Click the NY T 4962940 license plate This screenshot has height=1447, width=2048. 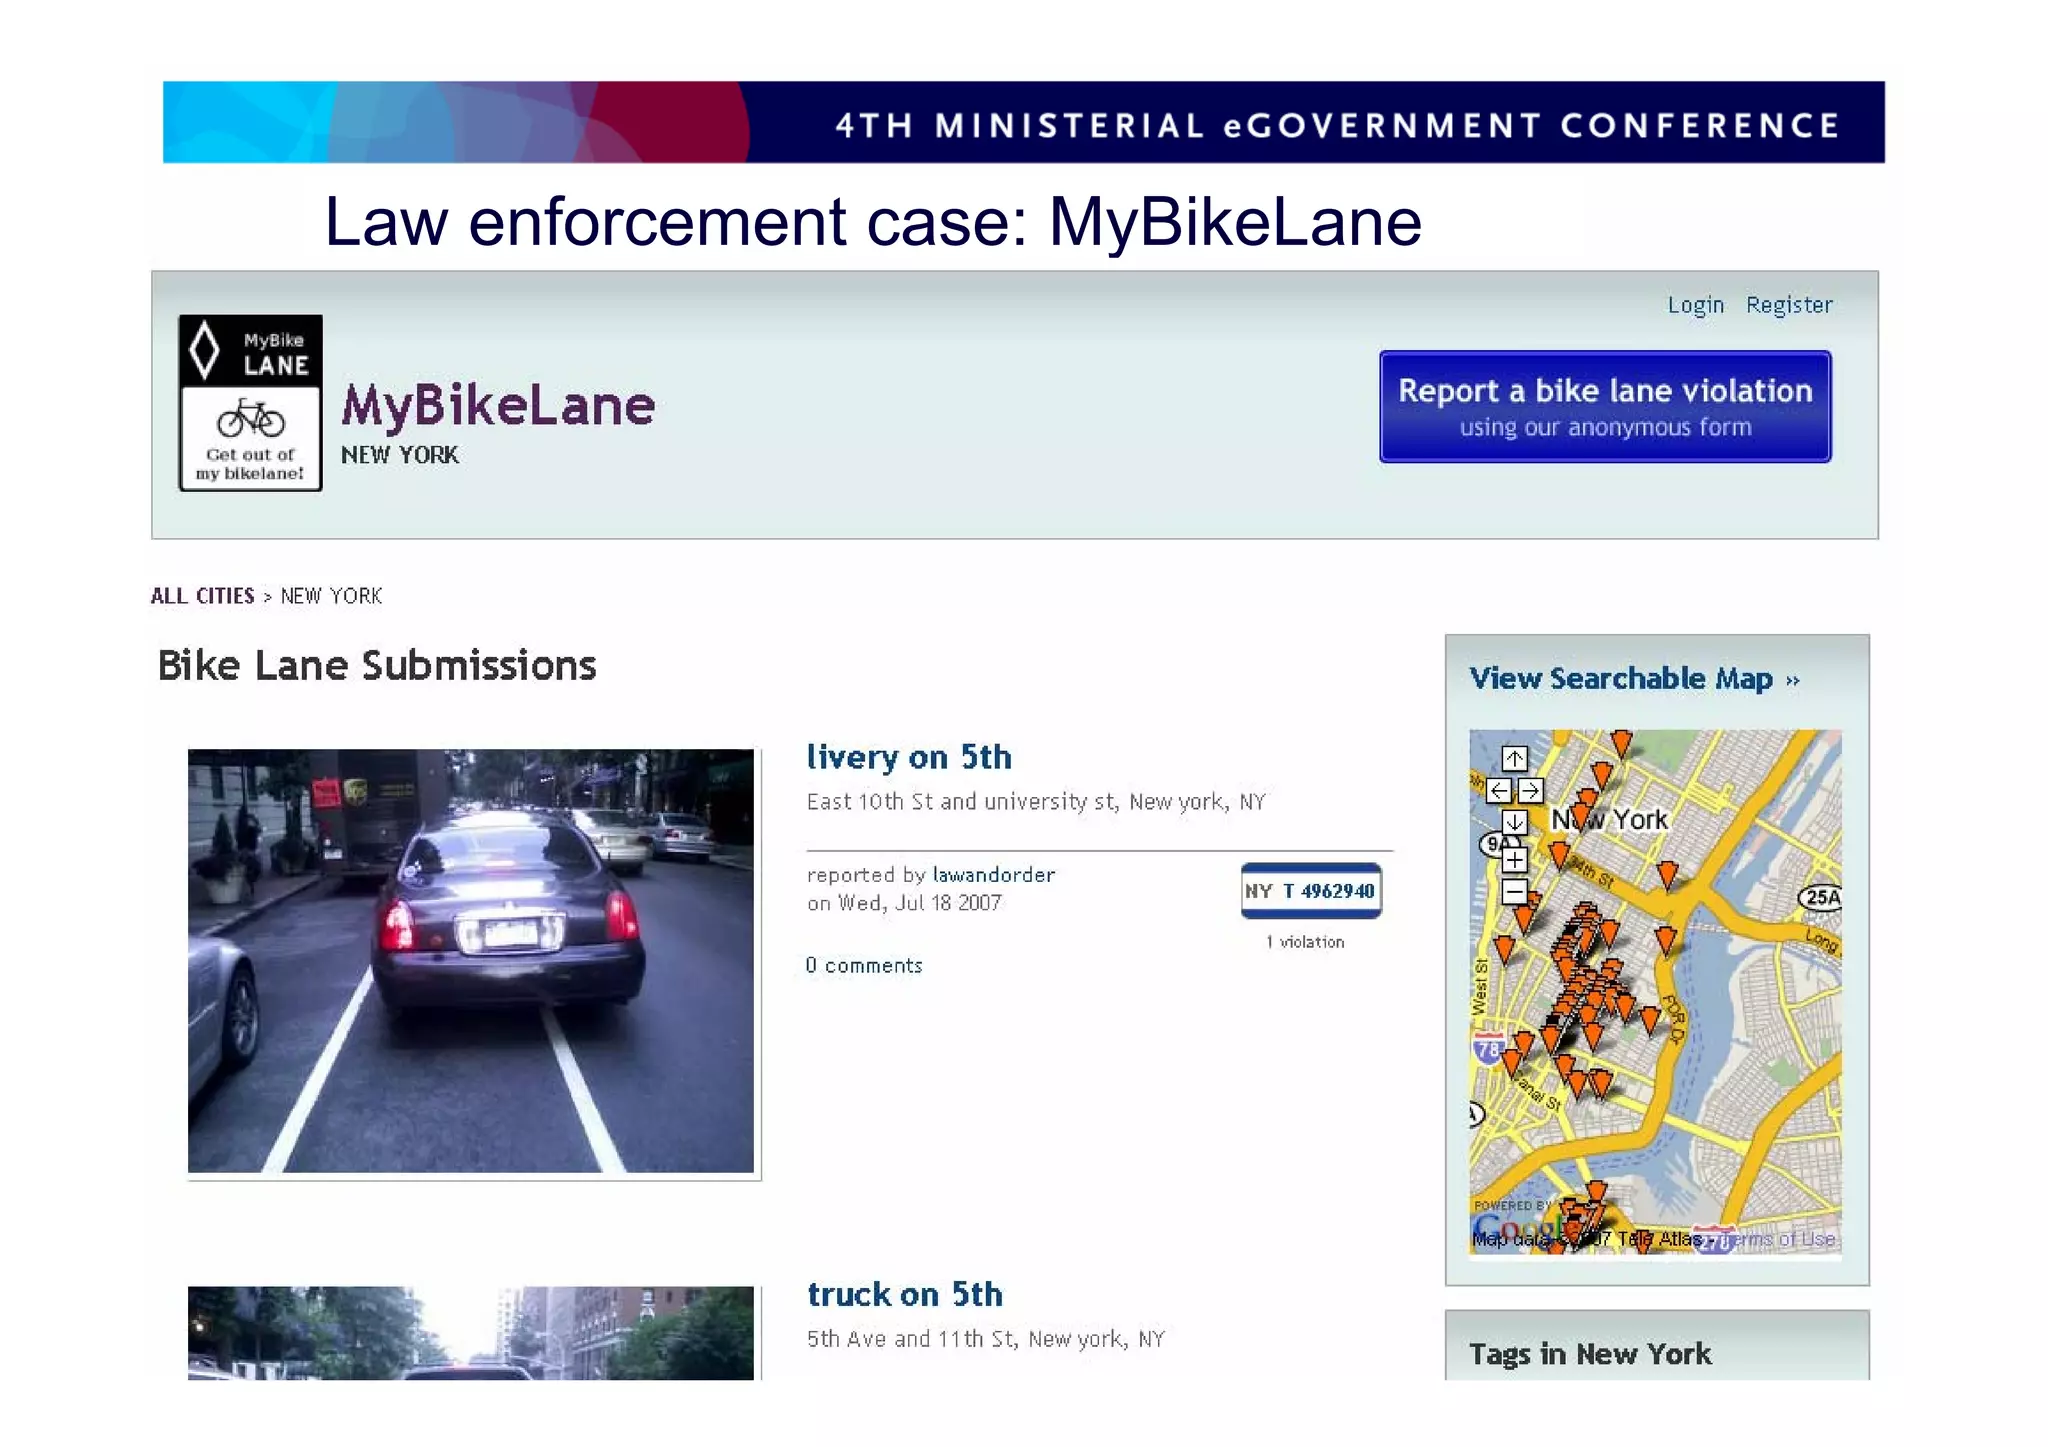click(1311, 891)
